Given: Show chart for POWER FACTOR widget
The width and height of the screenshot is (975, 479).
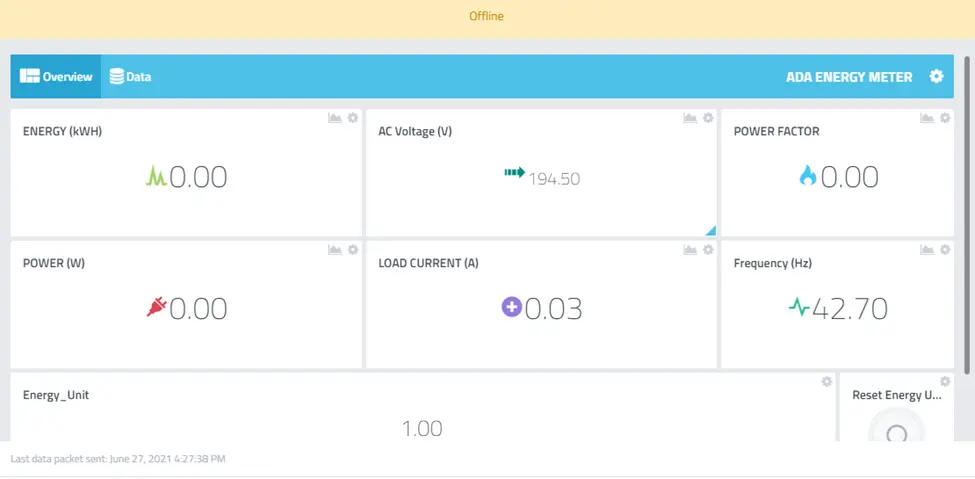Looking at the screenshot, I should pyautogui.click(x=927, y=118).
